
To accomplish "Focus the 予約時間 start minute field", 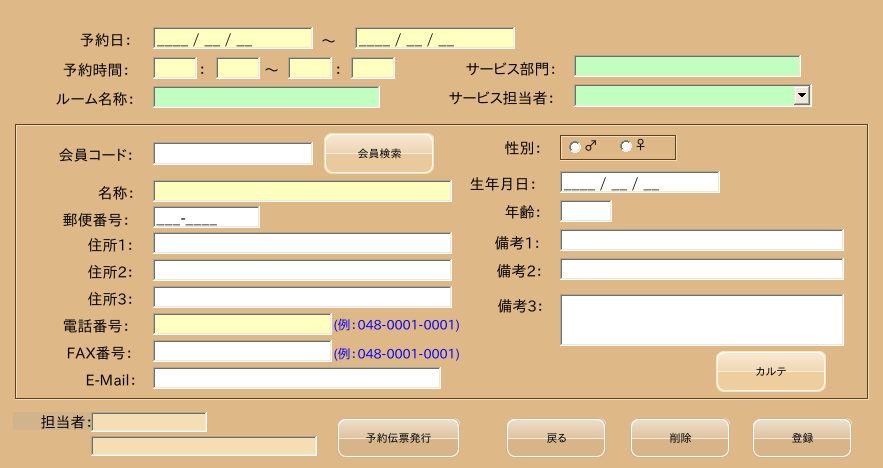I will pyautogui.click(x=238, y=68).
